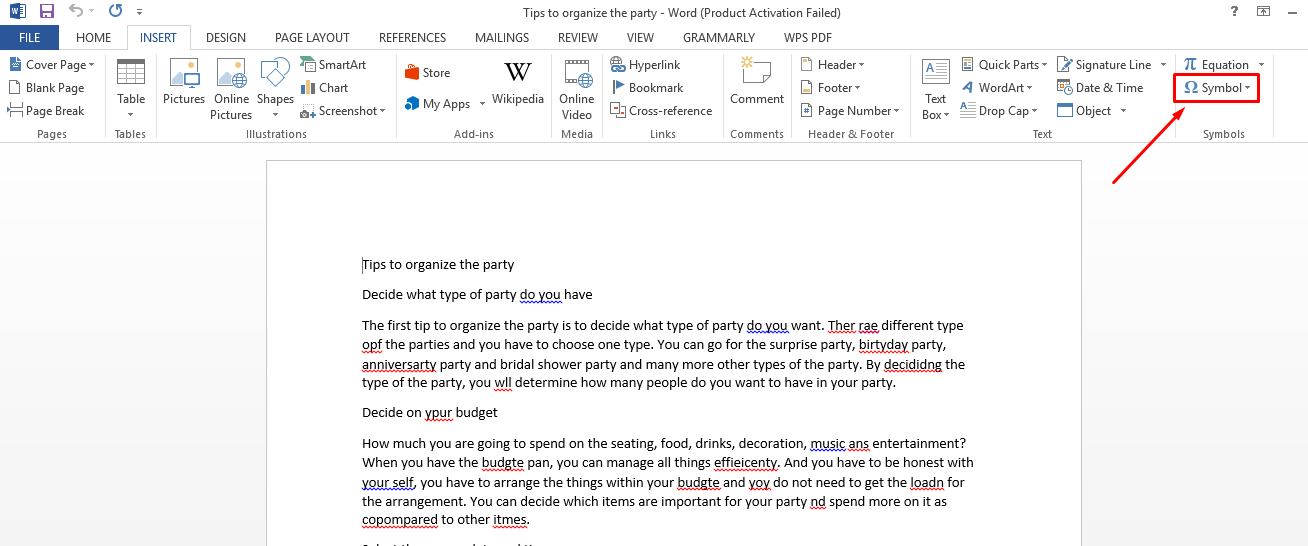This screenshot has height=546, width=1308.
Task: Click the Hyperlink button
Action: pyautogui.click(x=646, y=65)
